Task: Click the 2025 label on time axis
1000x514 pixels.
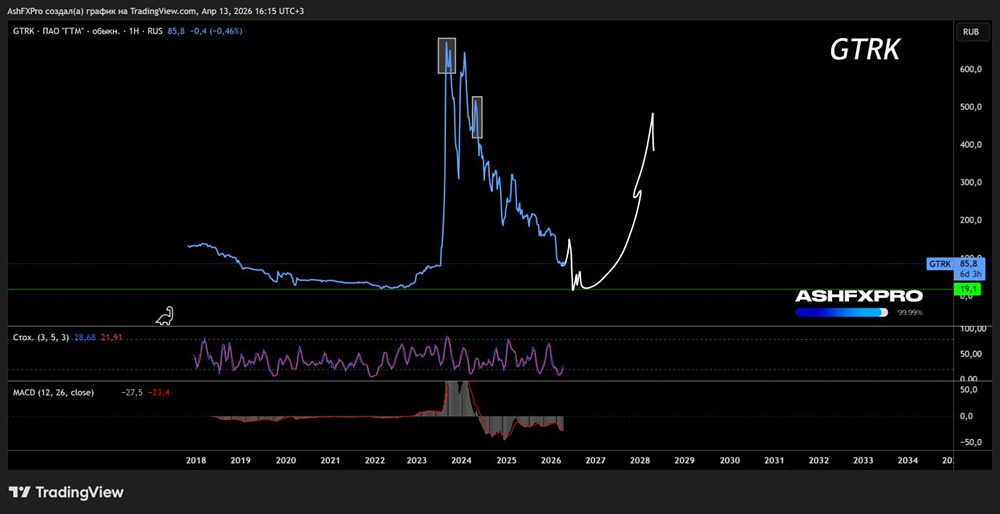Action: pos(506,460)
